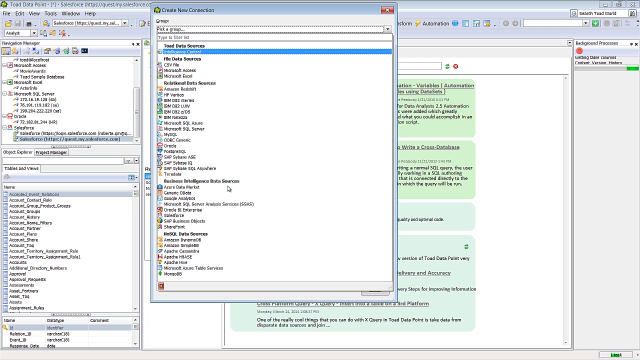This screenshot has width=640, height=360.
Task: Choose the Microsoft Excel data source
Action: coord(178,76)
